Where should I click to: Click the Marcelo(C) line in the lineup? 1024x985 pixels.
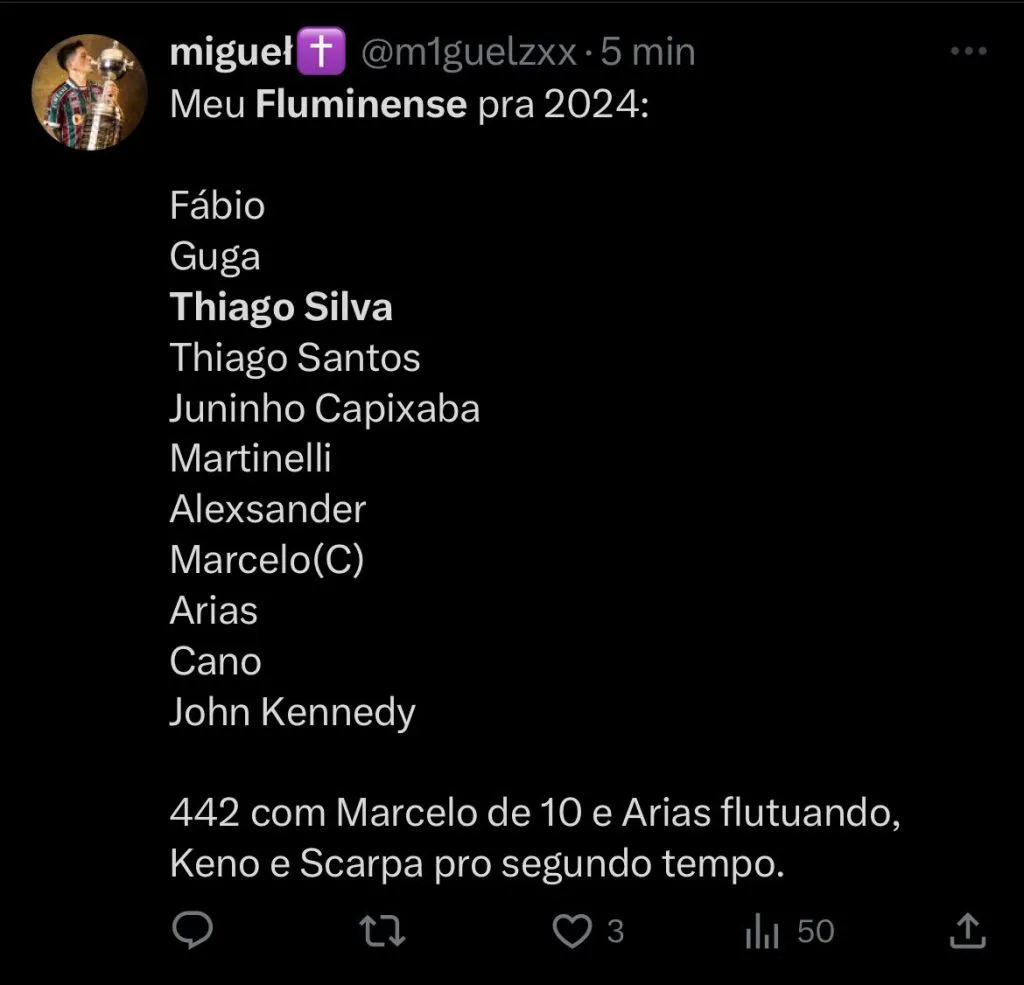[267, 560]
